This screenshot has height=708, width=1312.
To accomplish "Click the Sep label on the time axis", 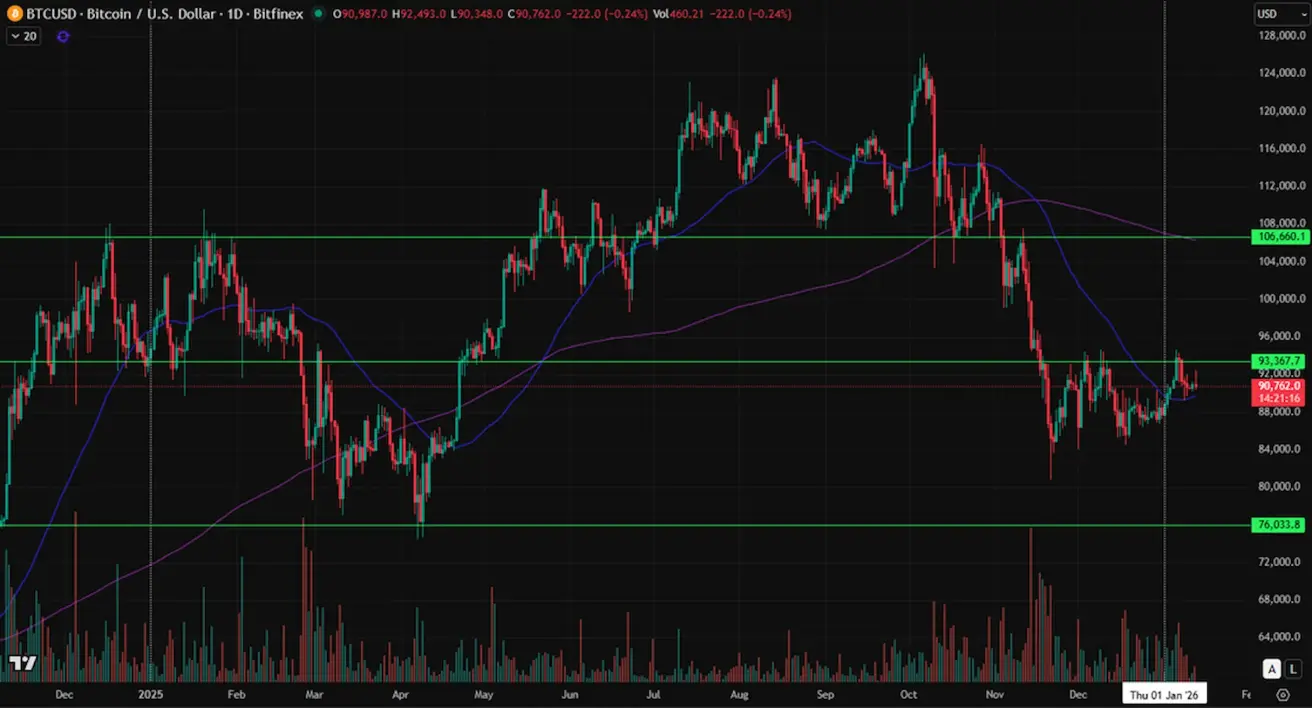I will [825, 694].
